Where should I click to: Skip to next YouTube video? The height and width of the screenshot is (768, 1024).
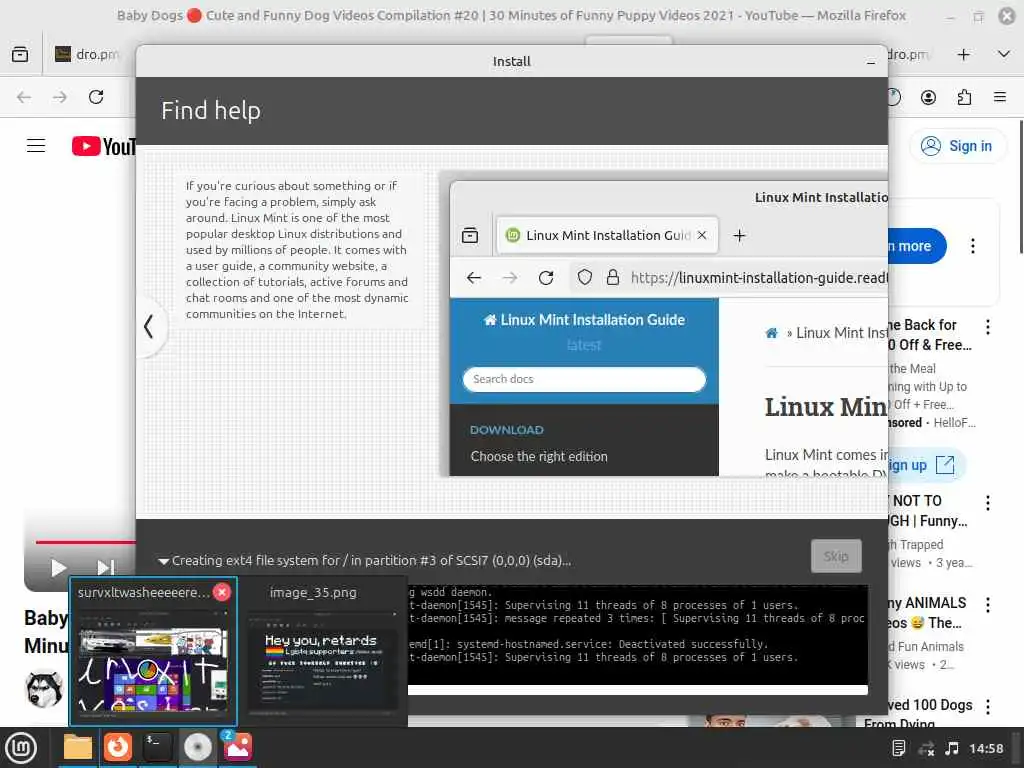coord(105,568)
